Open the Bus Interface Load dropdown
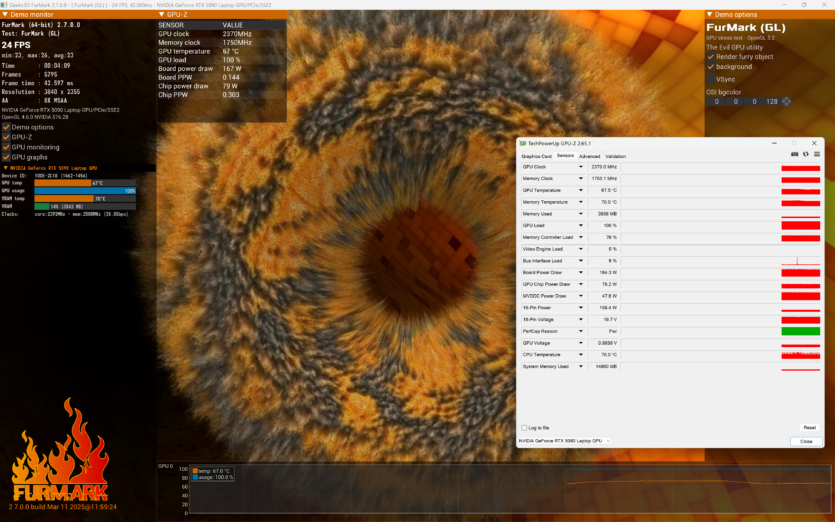 [x=580, y=261]
